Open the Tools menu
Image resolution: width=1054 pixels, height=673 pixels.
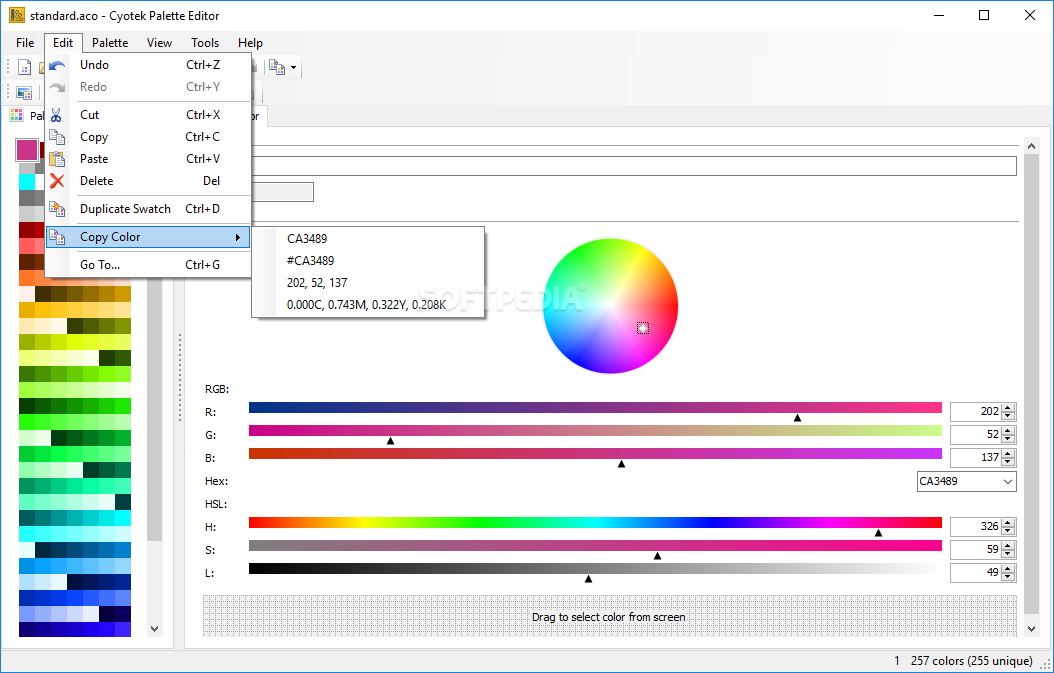click(x=205, y=43)
